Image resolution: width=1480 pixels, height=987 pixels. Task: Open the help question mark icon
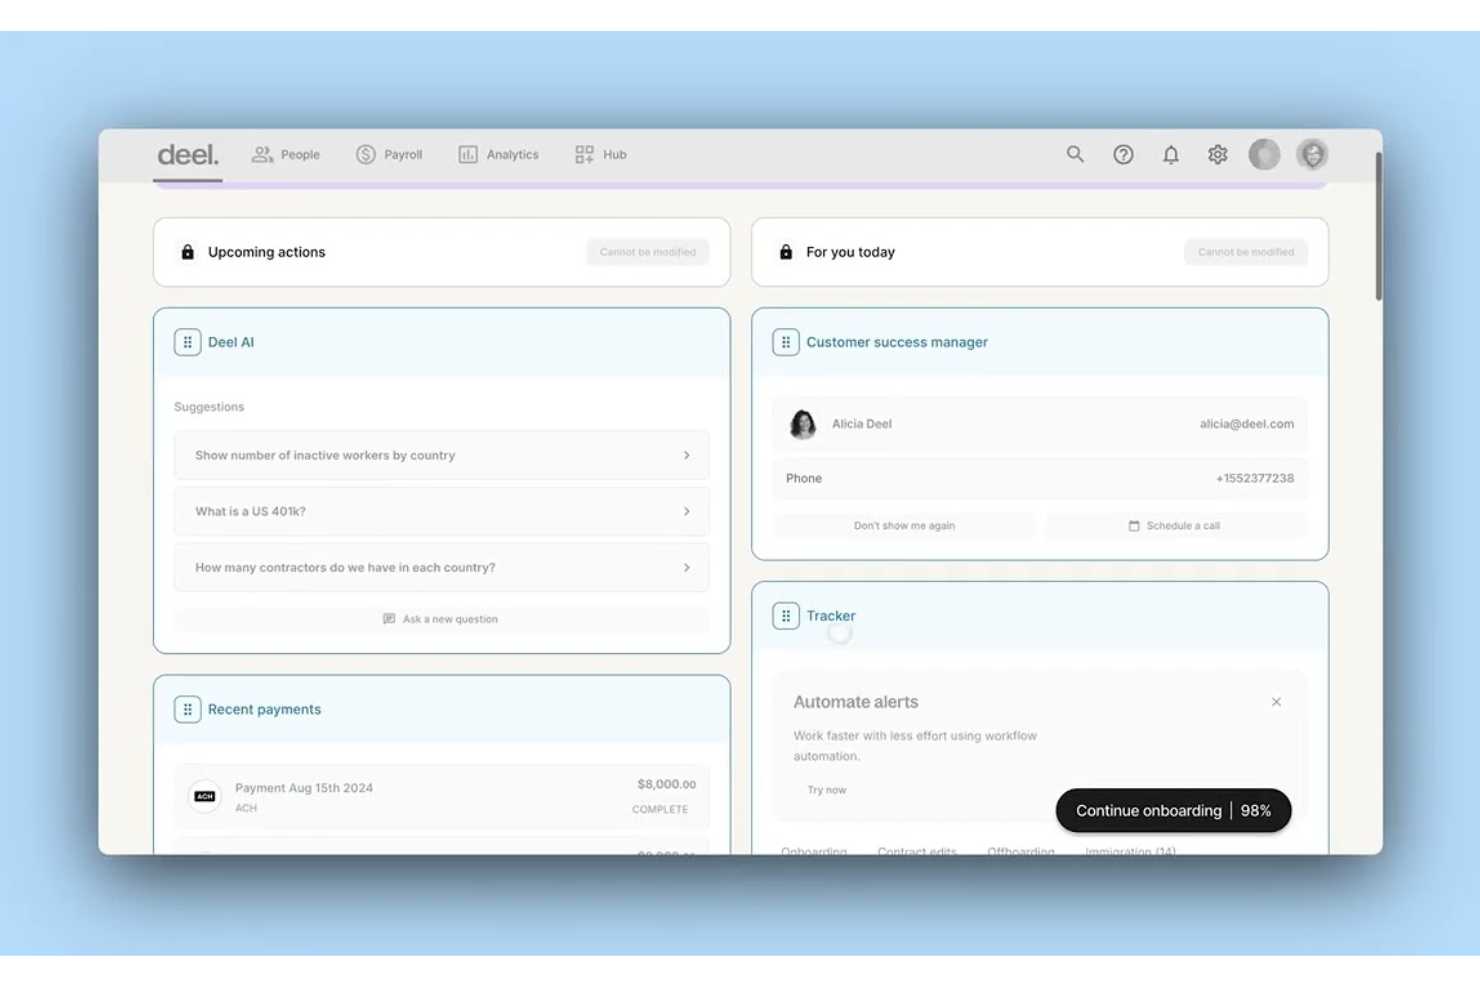pyautogui.click(x=1123, y=155)
